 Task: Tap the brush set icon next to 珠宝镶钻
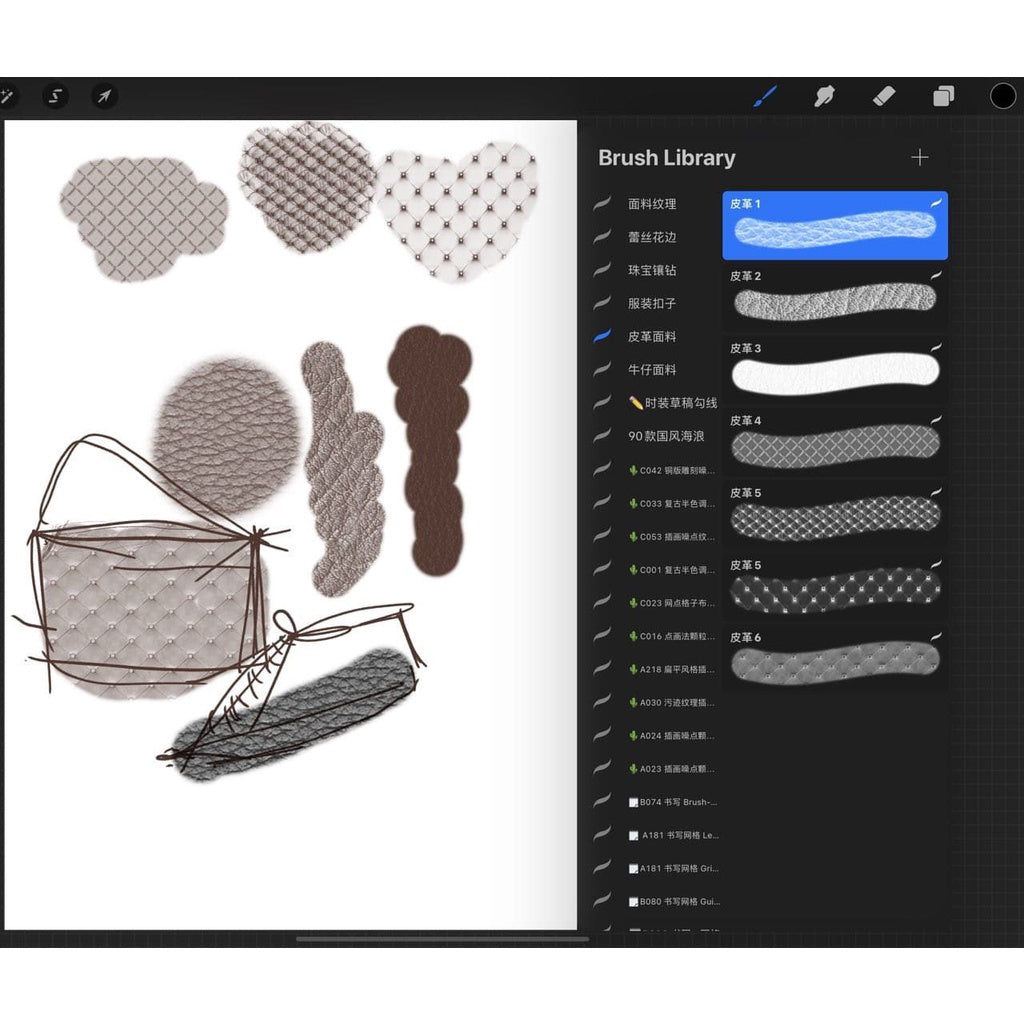click(x=601, y=270)
